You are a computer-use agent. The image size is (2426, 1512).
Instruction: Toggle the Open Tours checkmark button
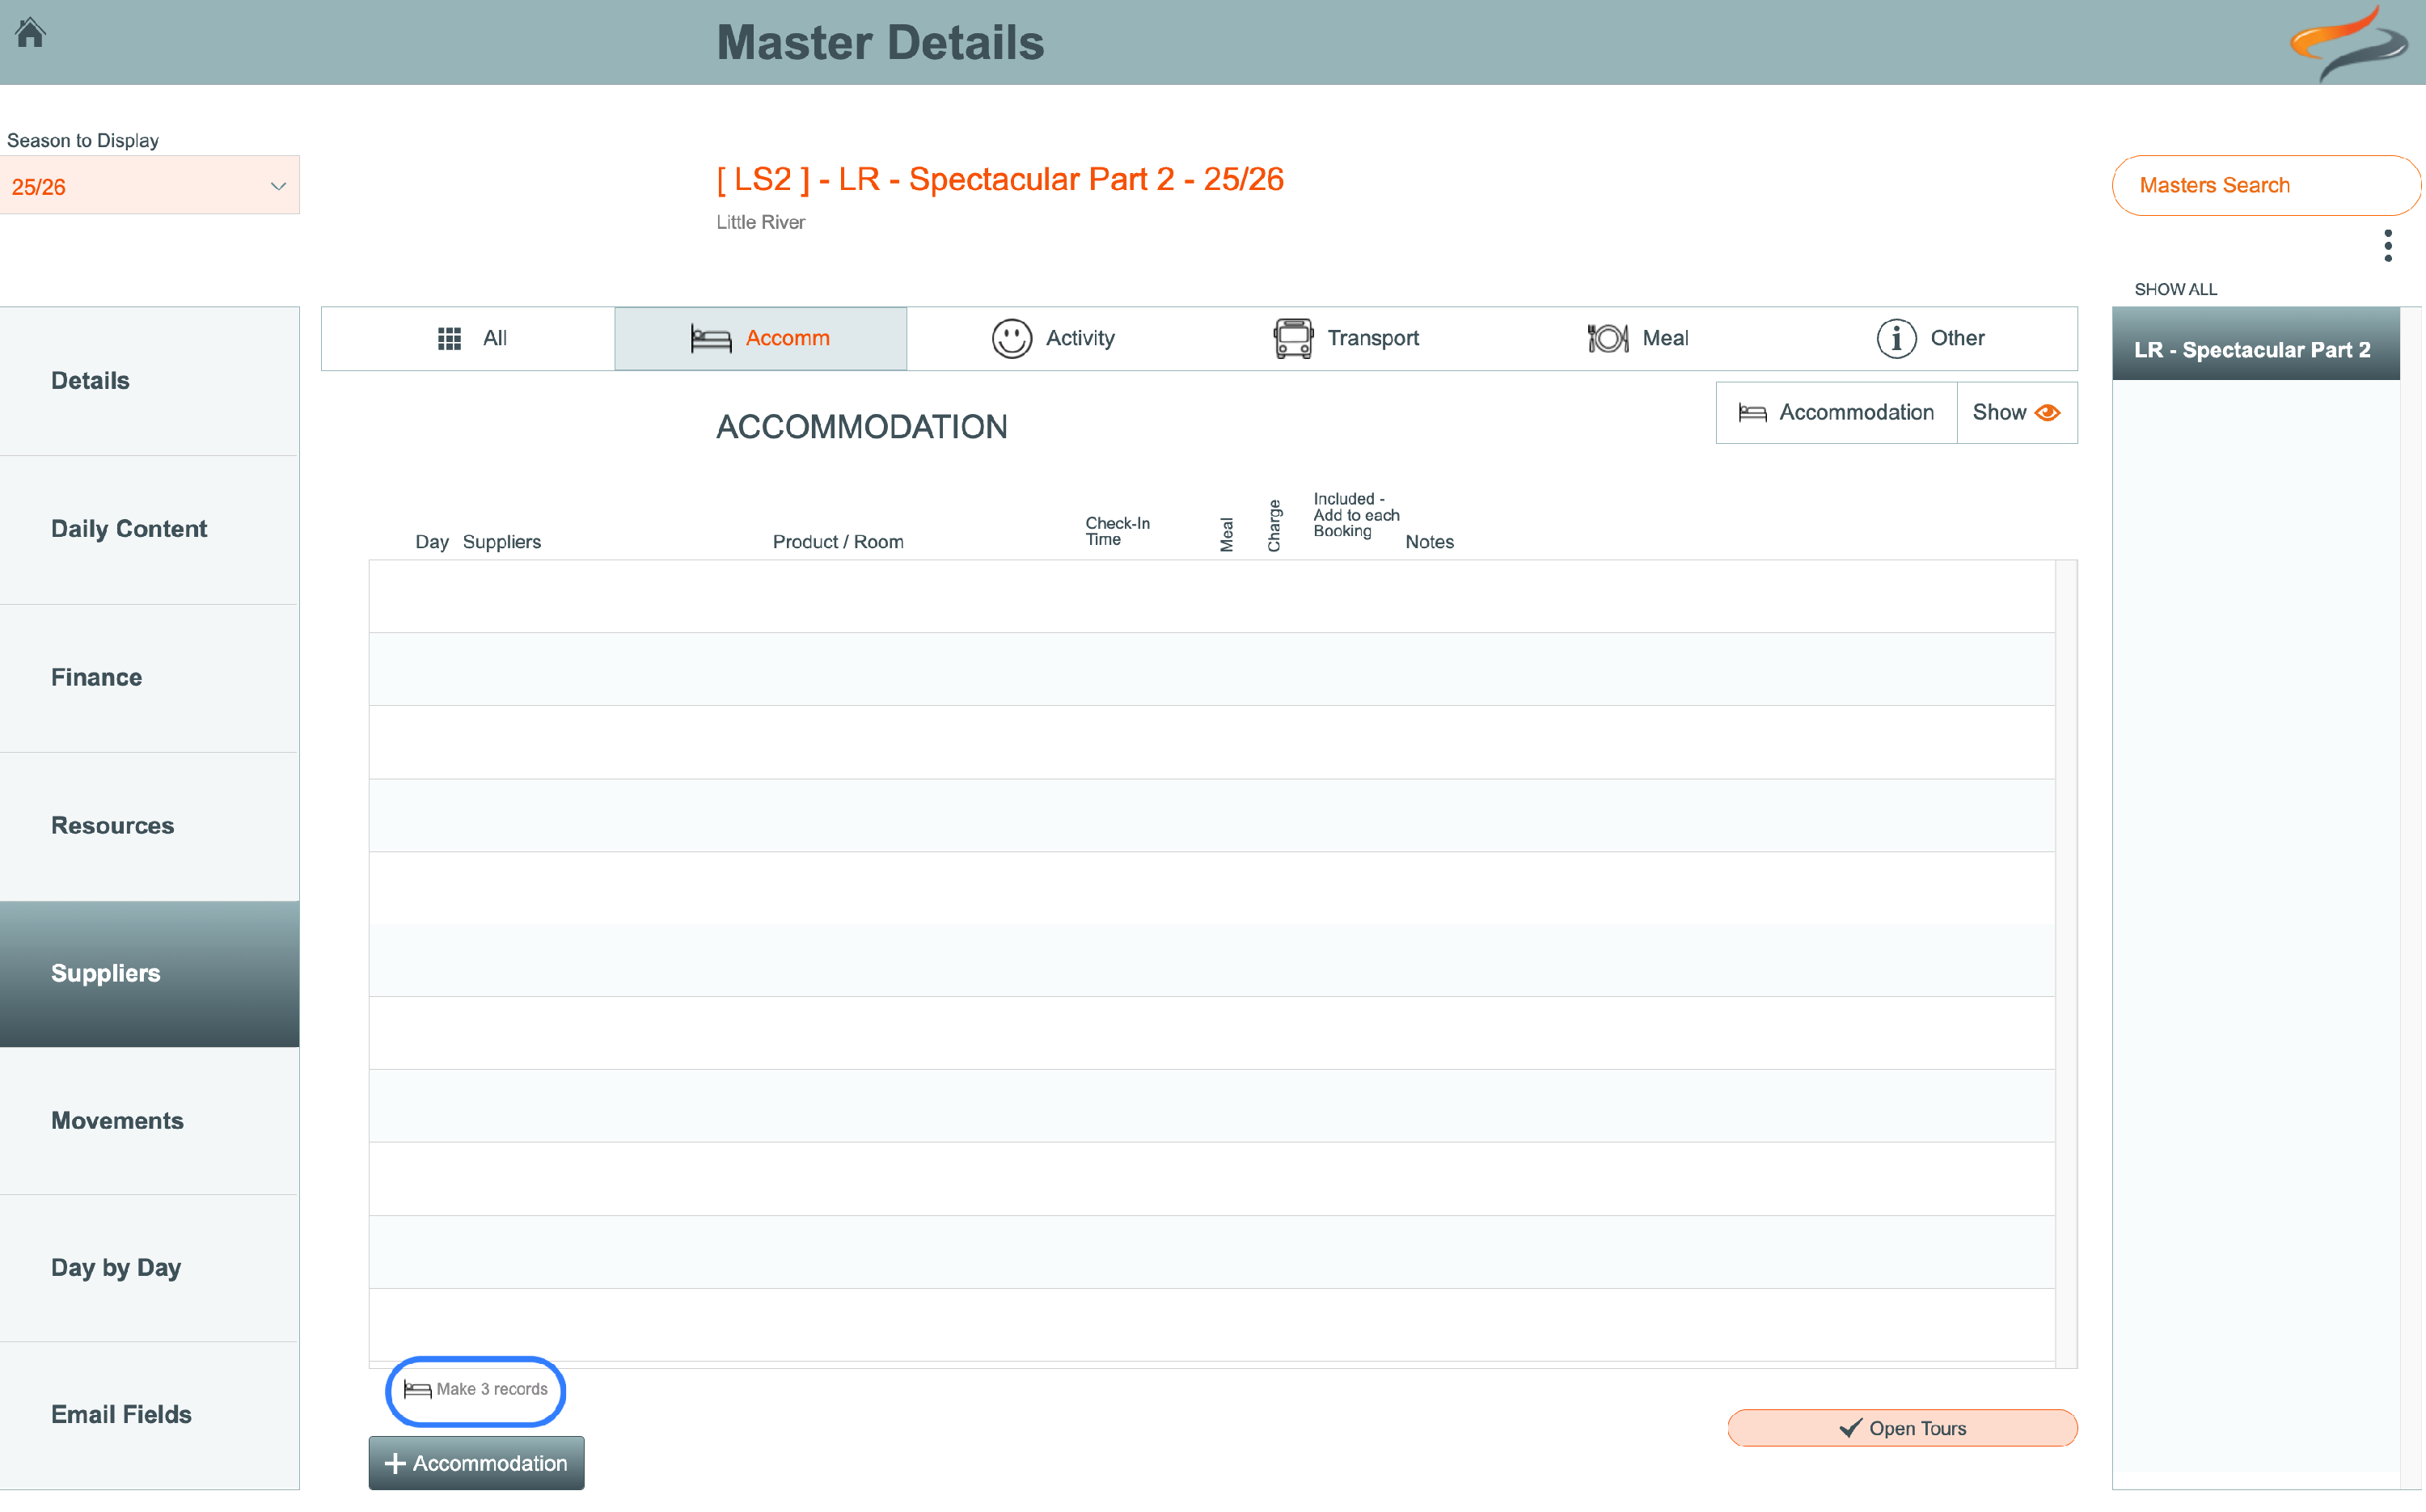pos(1901,1428)
